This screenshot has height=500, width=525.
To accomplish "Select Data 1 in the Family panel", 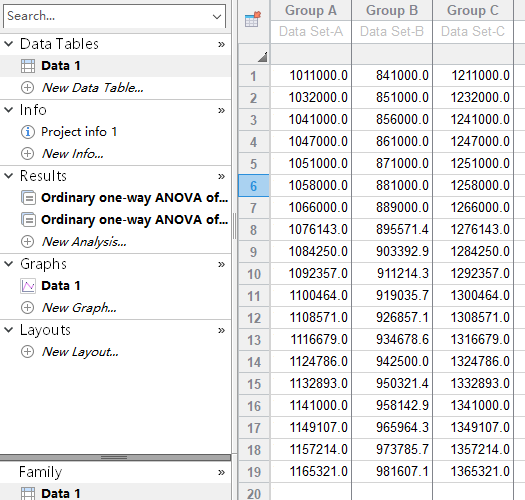I will pos(61,493).
